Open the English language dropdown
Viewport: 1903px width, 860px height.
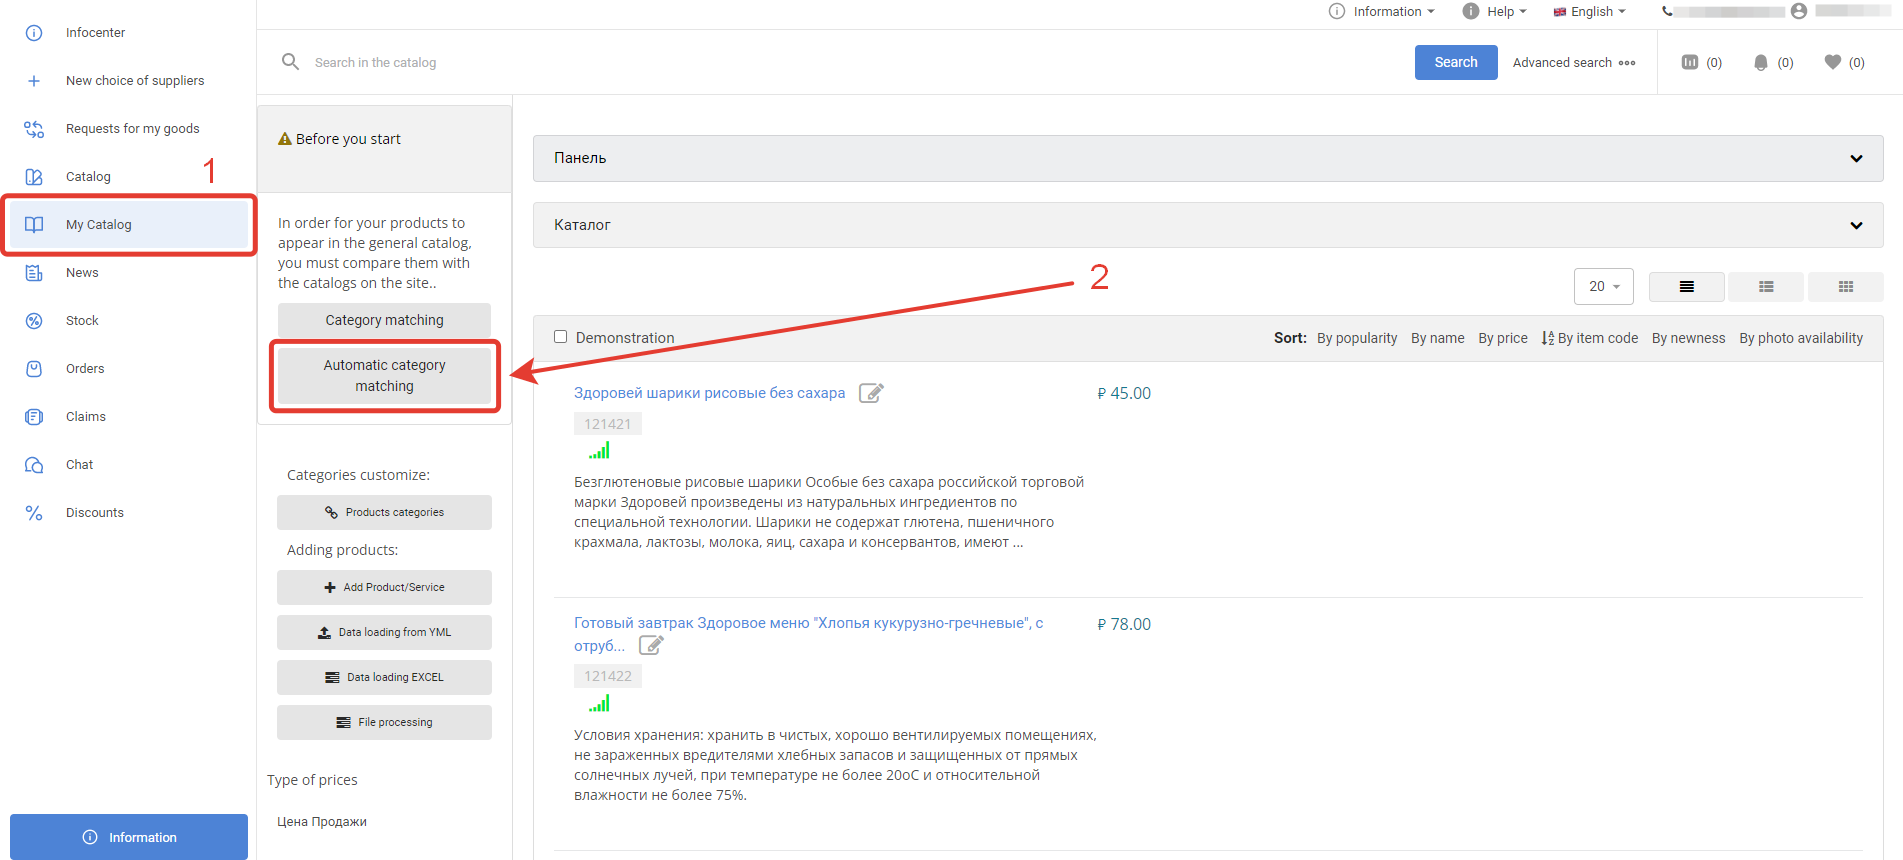click(x=1590, y=12)
